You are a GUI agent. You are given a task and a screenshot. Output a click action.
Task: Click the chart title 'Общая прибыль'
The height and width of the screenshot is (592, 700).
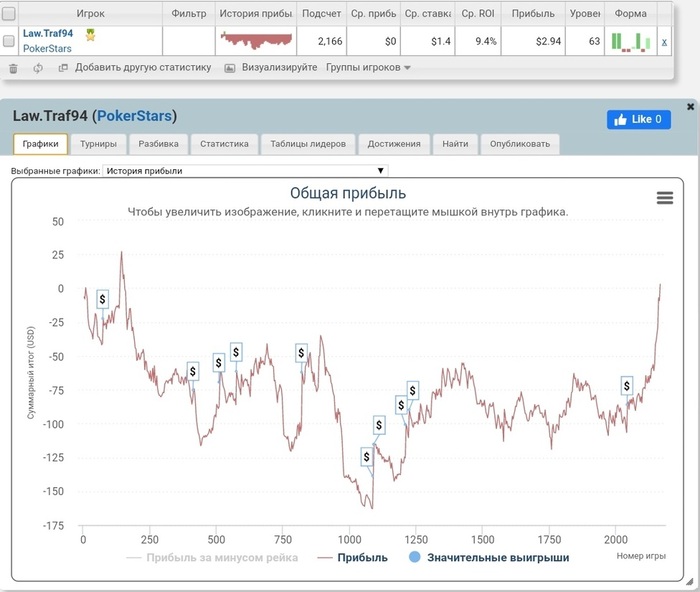click(x=348, y=193)
